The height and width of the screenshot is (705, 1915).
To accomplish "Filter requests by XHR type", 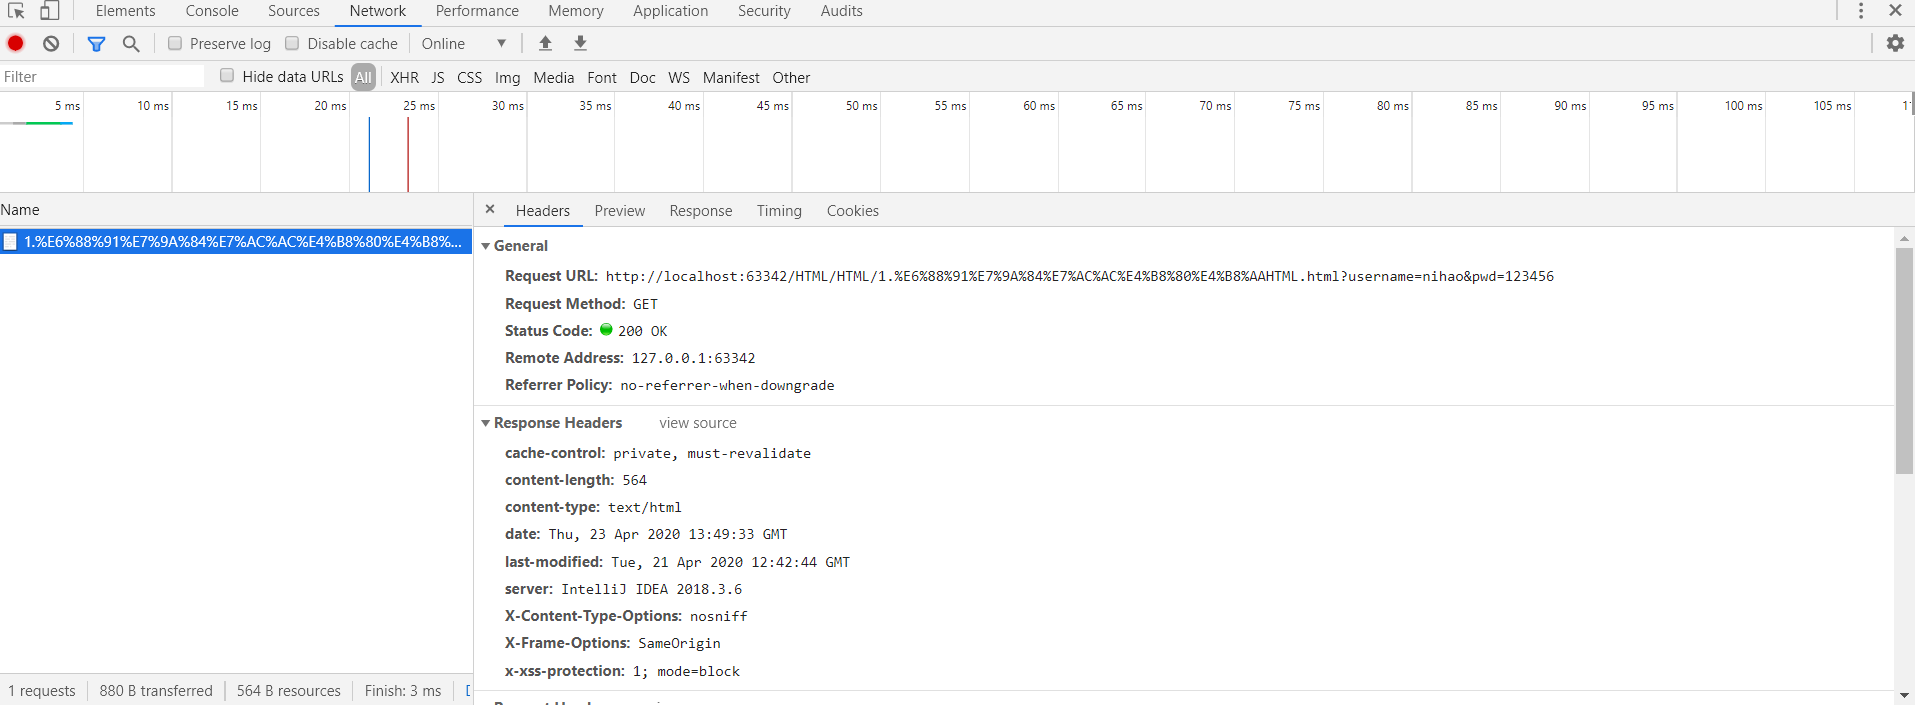I will point(404,77).
